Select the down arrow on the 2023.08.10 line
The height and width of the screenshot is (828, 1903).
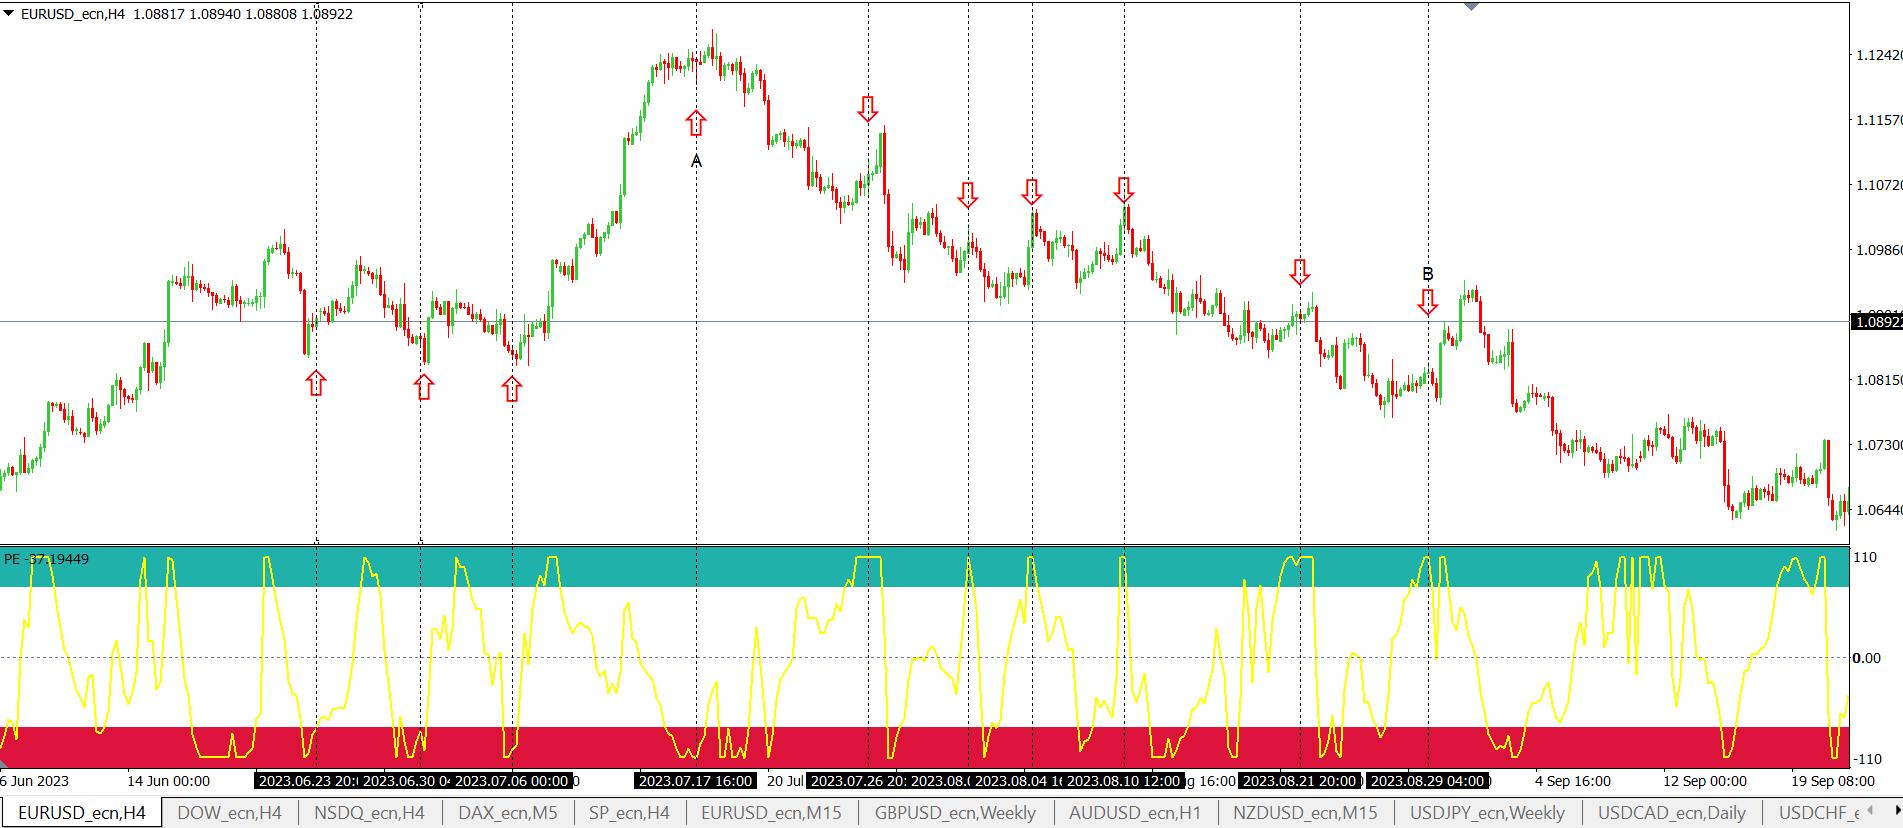[1124, 189]
